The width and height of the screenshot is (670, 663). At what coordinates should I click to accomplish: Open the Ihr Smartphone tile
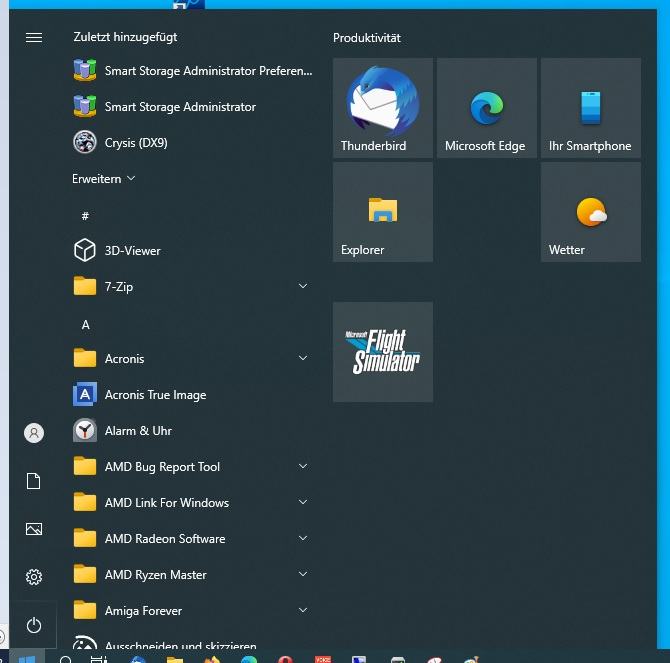(x=591, y=108)
